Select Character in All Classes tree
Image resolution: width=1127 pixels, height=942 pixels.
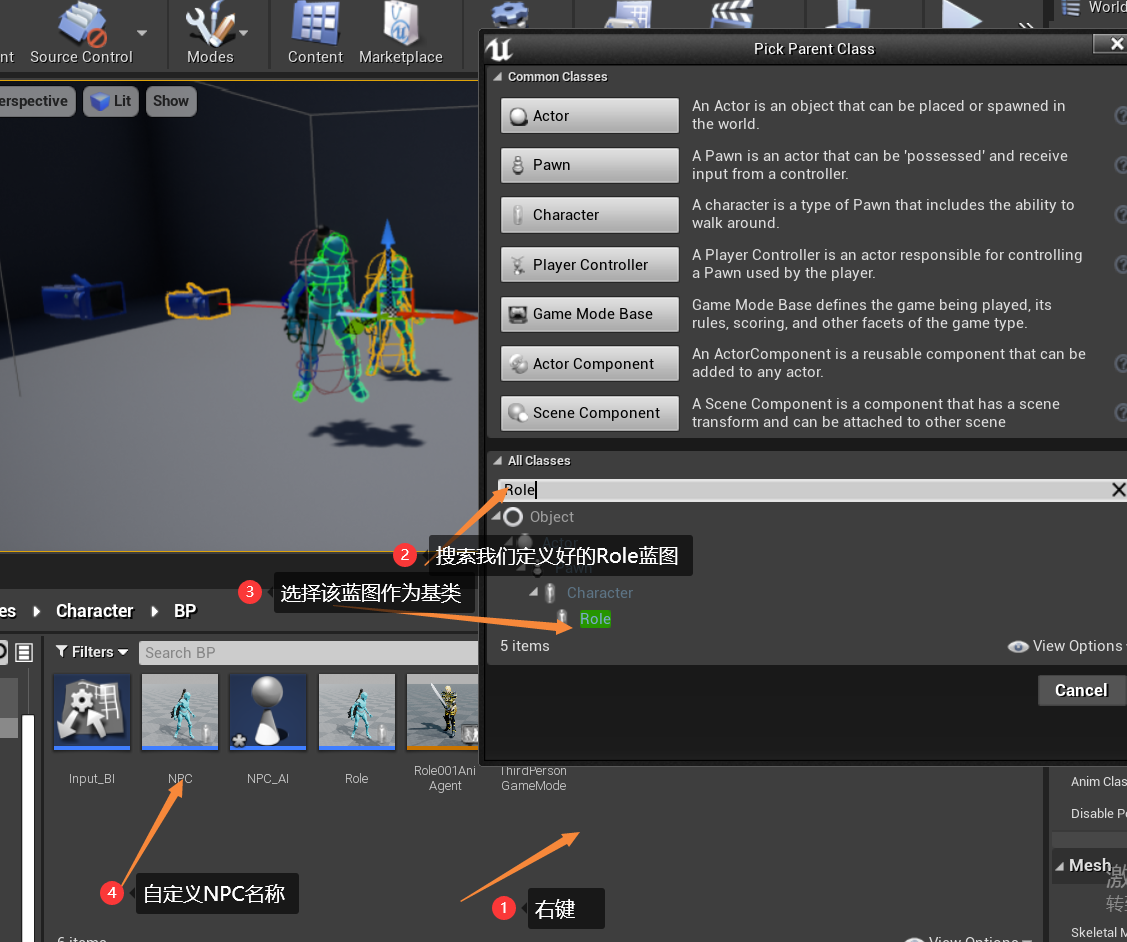(599, 593)
